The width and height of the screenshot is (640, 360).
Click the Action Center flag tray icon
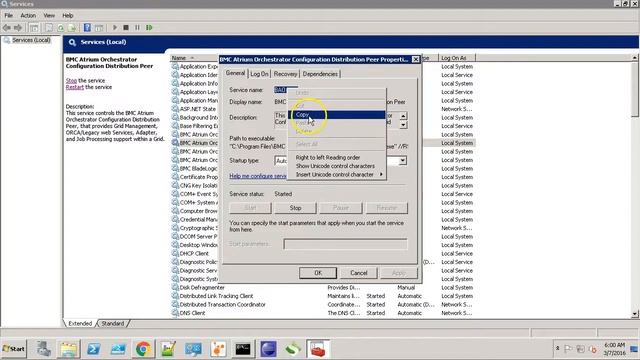pyautogui.click(x=568, y=349)
